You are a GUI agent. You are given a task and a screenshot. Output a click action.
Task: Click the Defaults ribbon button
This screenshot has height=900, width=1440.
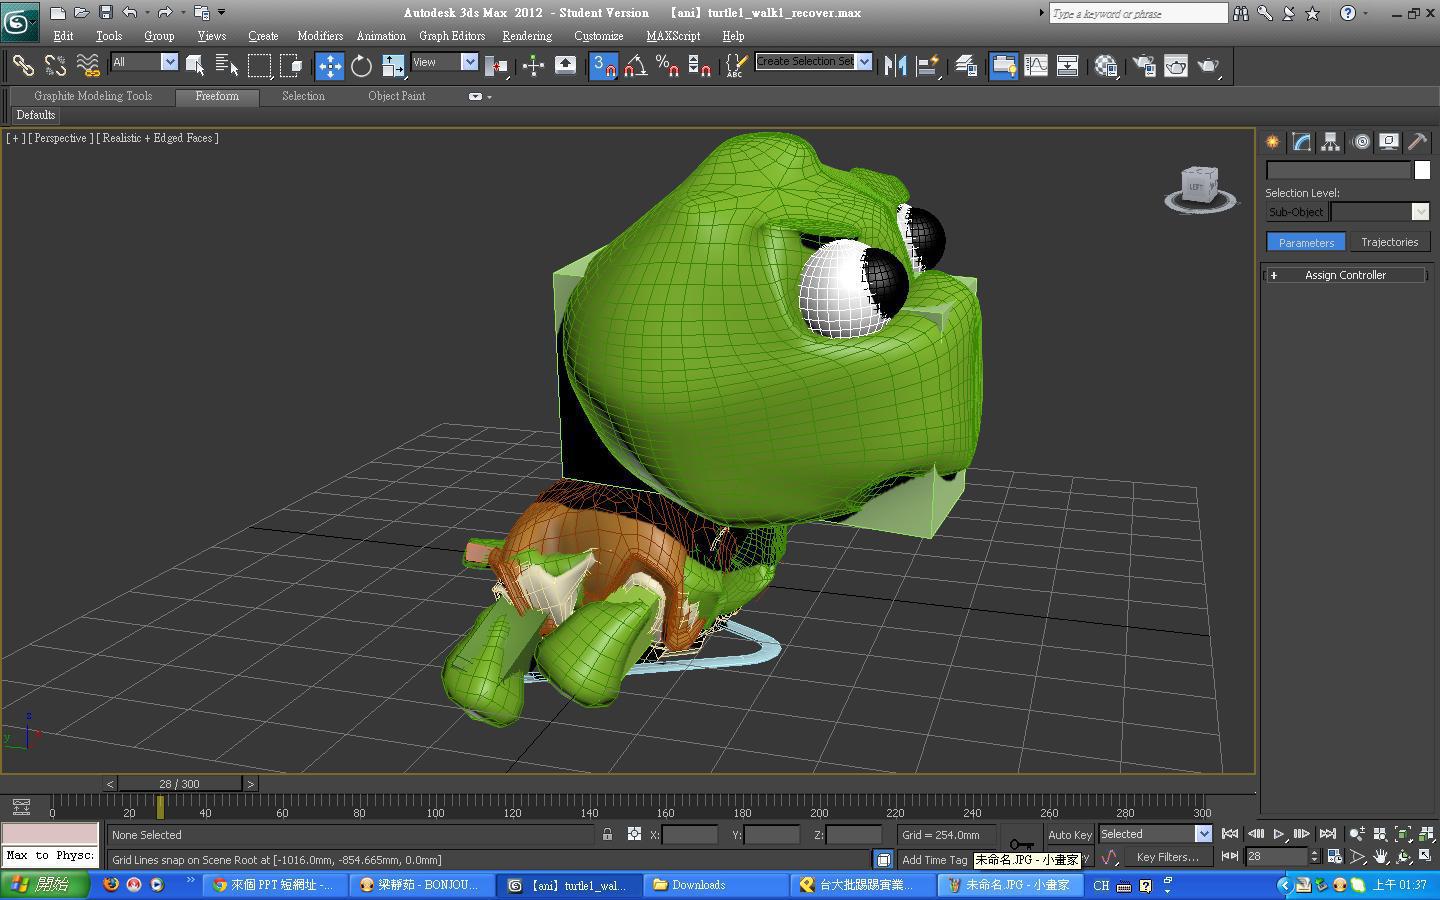[x=36, y=116]
